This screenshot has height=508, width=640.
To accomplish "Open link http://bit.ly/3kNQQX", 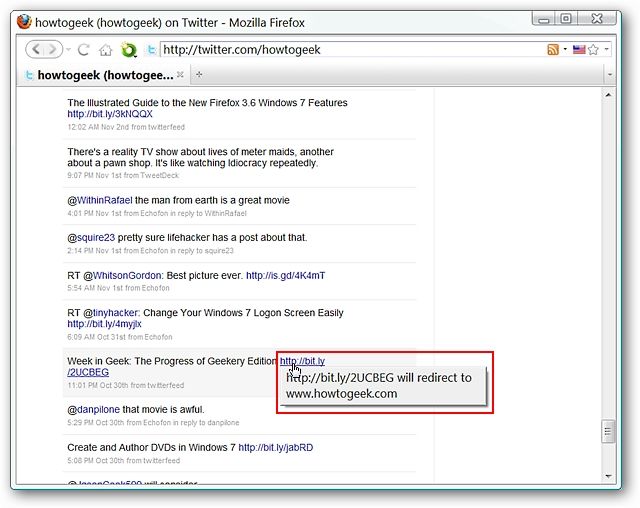I will (110, 114).
